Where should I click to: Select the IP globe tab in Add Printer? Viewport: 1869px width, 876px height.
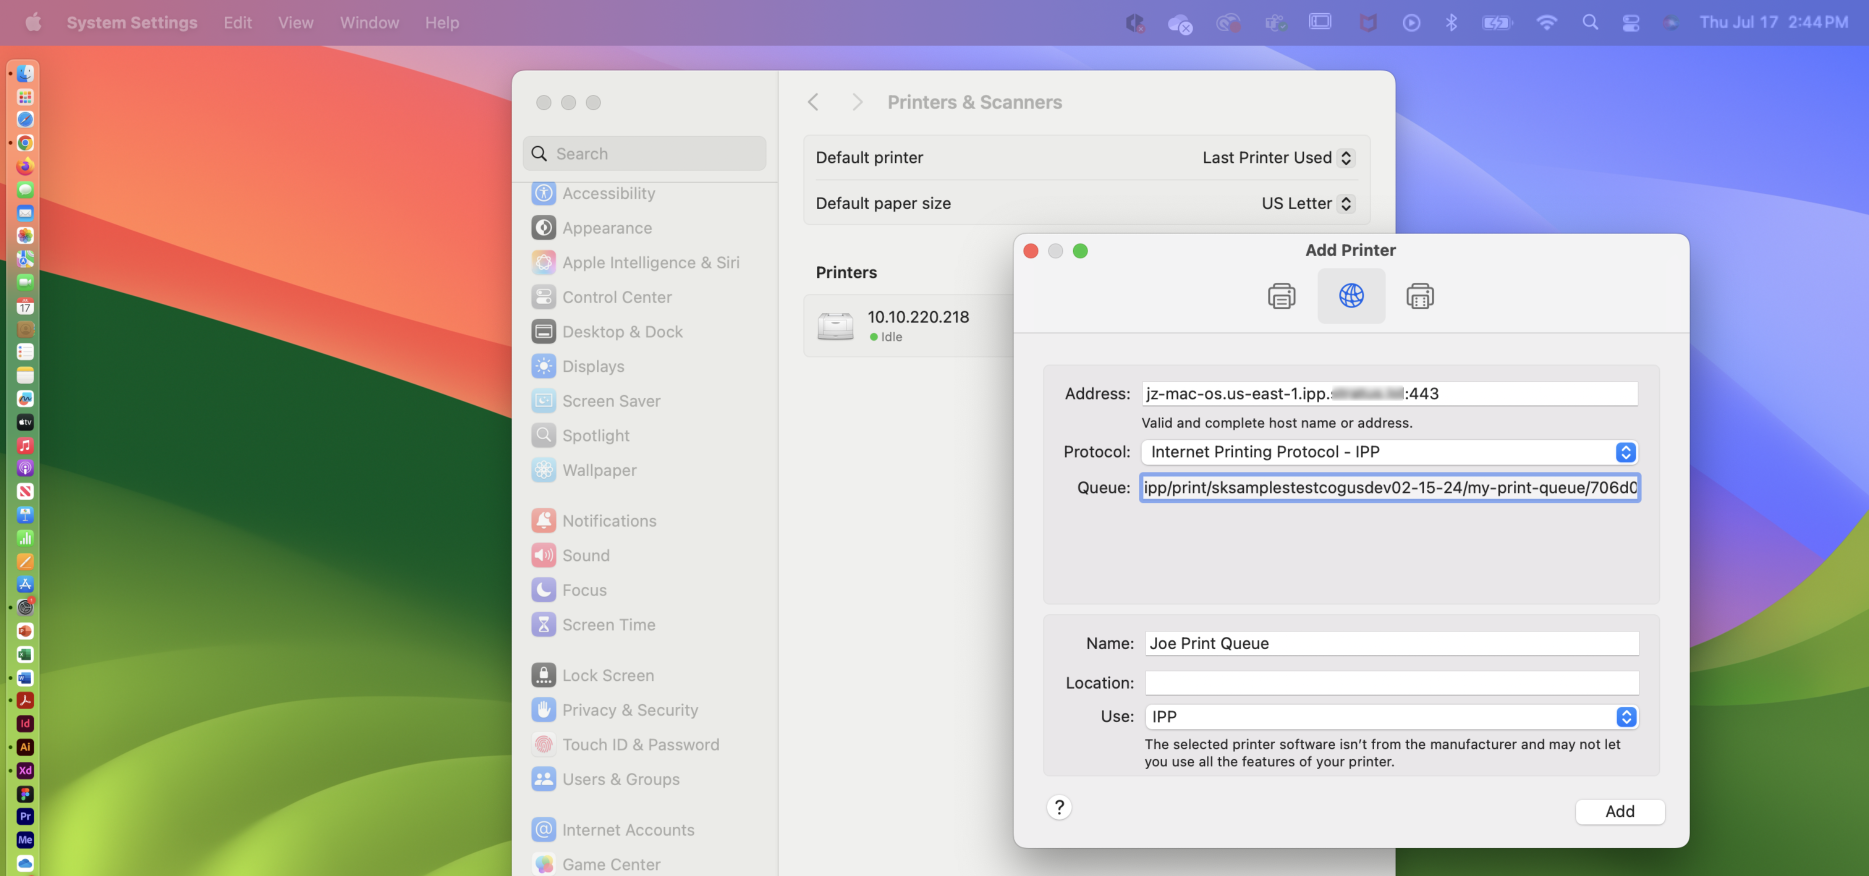coord(1351,296)
